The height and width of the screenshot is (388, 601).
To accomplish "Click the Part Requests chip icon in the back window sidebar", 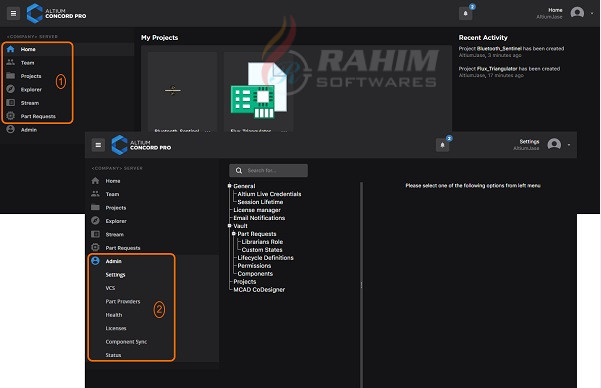I will coord(10,116).
